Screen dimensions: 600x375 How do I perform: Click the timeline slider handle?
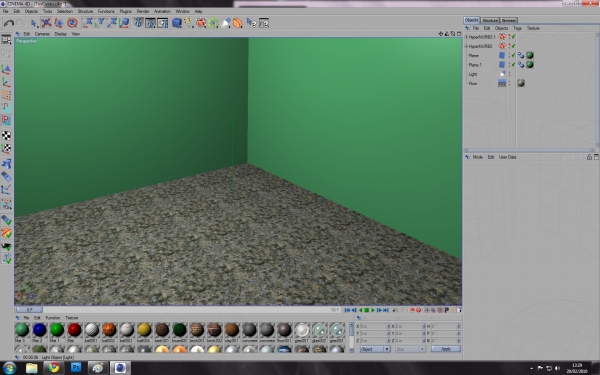[x=29, y=310]
